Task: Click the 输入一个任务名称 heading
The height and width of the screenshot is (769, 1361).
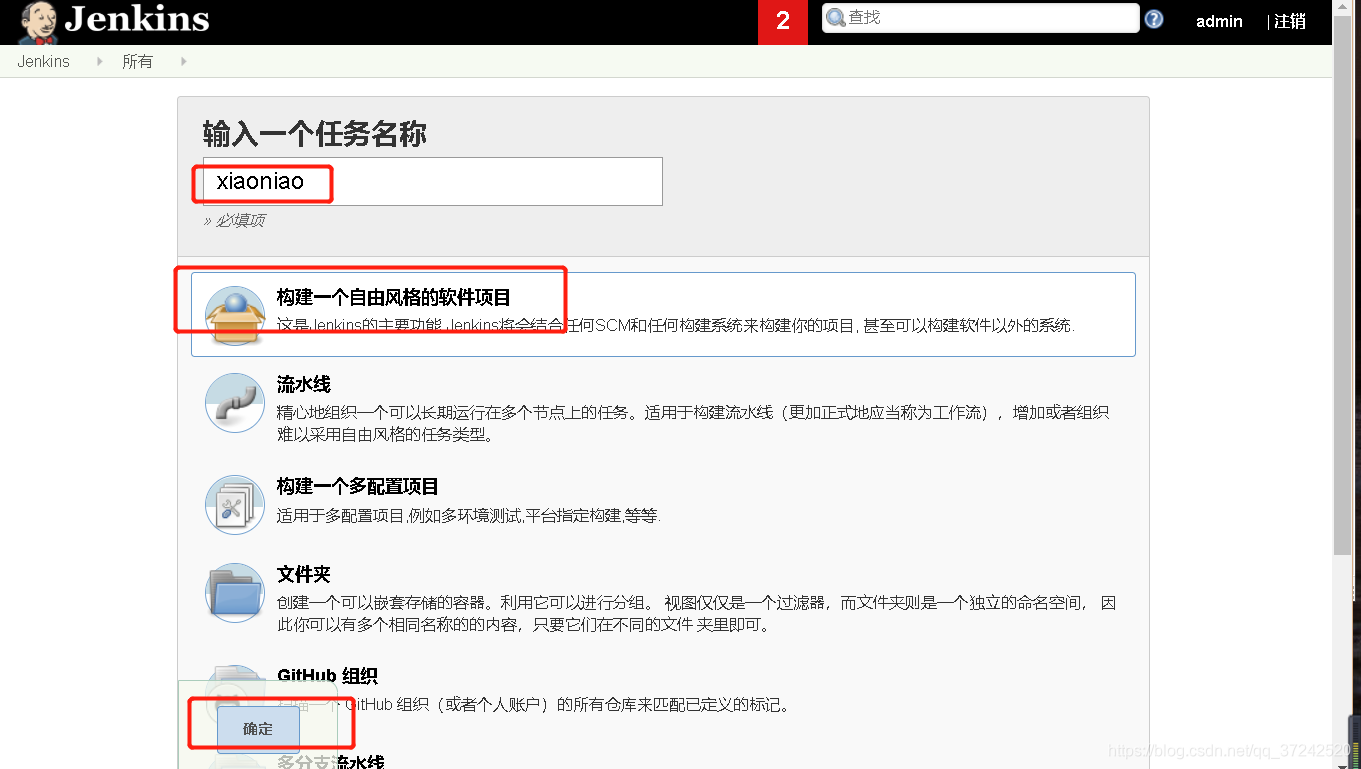Action: click(315, 134)
